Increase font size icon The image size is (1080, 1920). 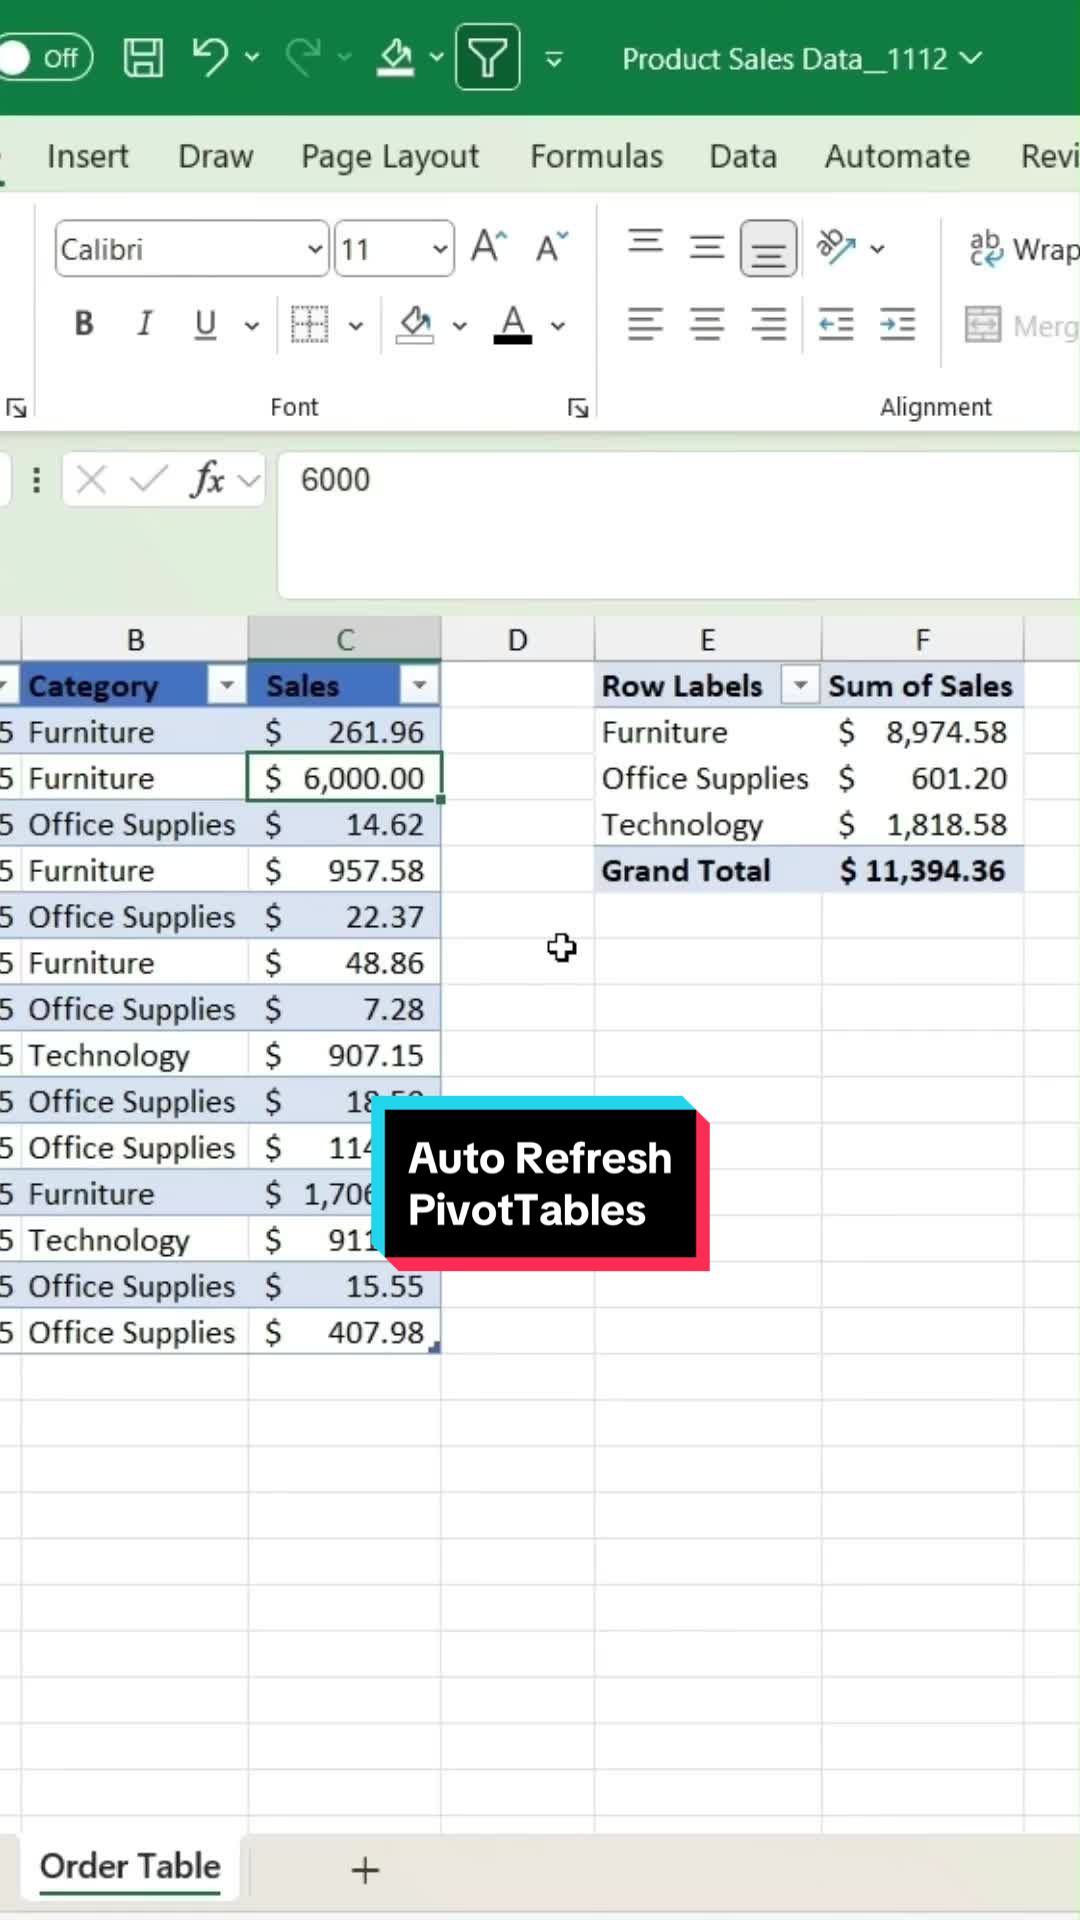[489, 246]
